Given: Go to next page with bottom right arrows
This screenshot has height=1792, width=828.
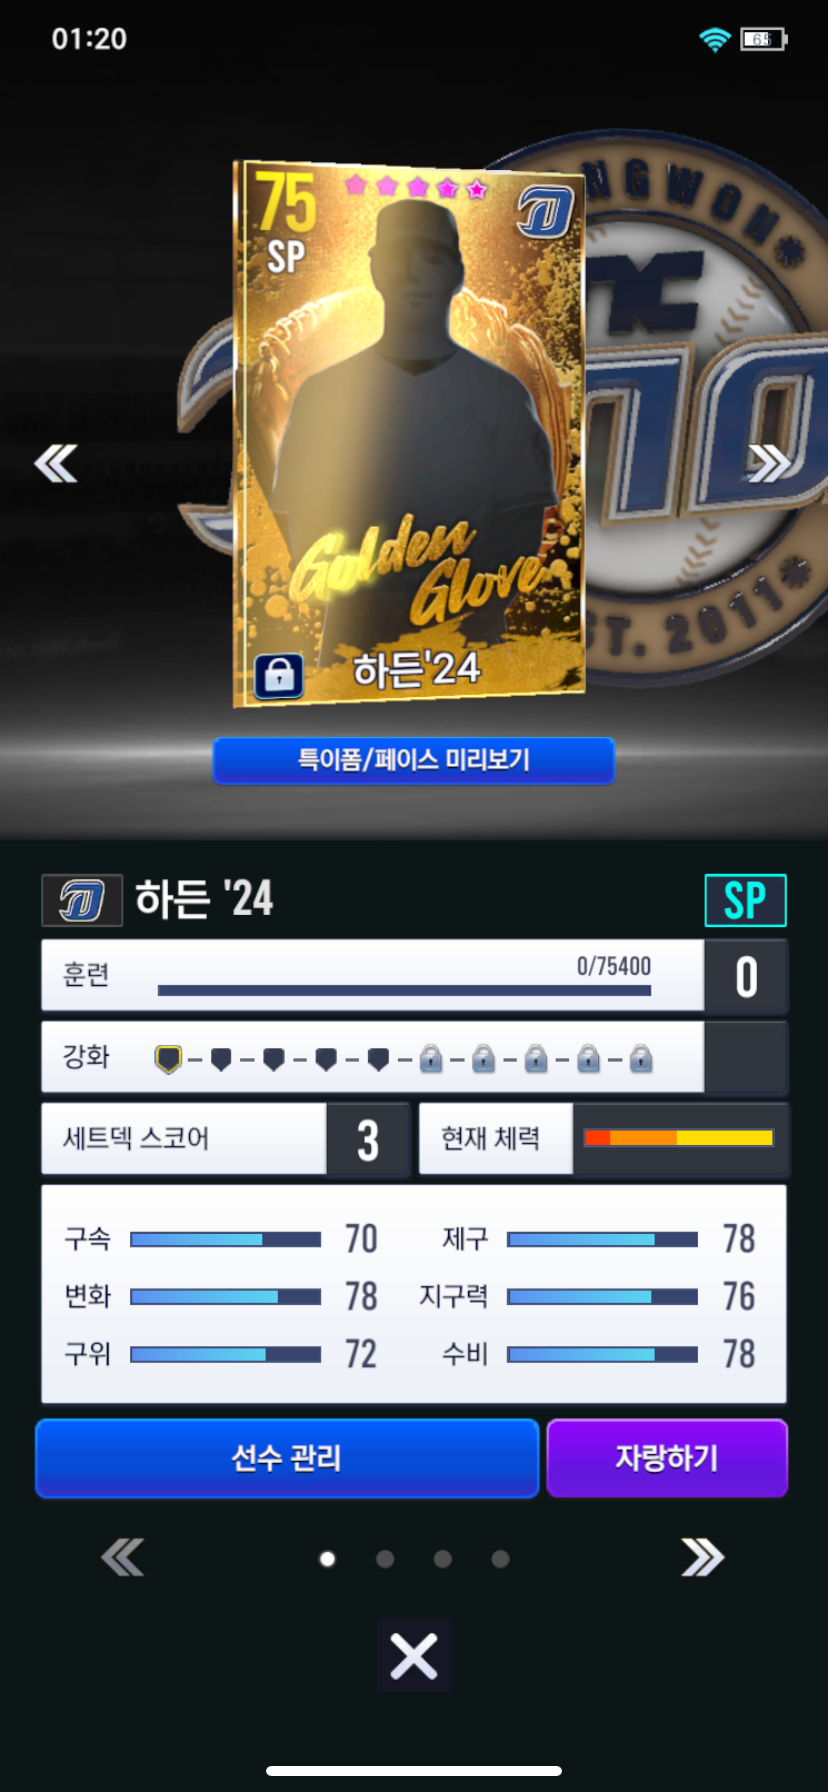Looking at the screenshot, I should (x=702, y=1557).
